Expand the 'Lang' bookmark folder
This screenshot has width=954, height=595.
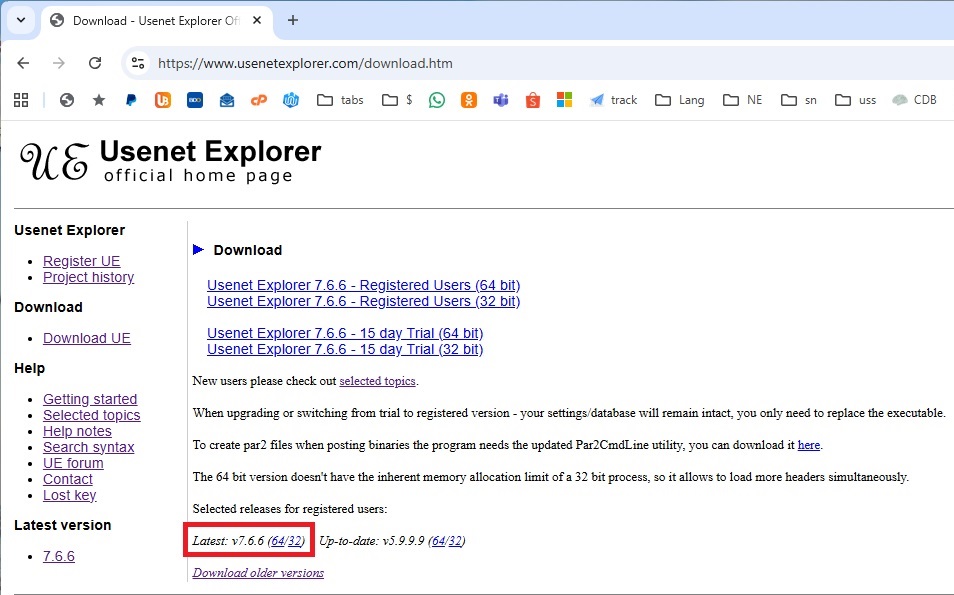pos(679,100)
